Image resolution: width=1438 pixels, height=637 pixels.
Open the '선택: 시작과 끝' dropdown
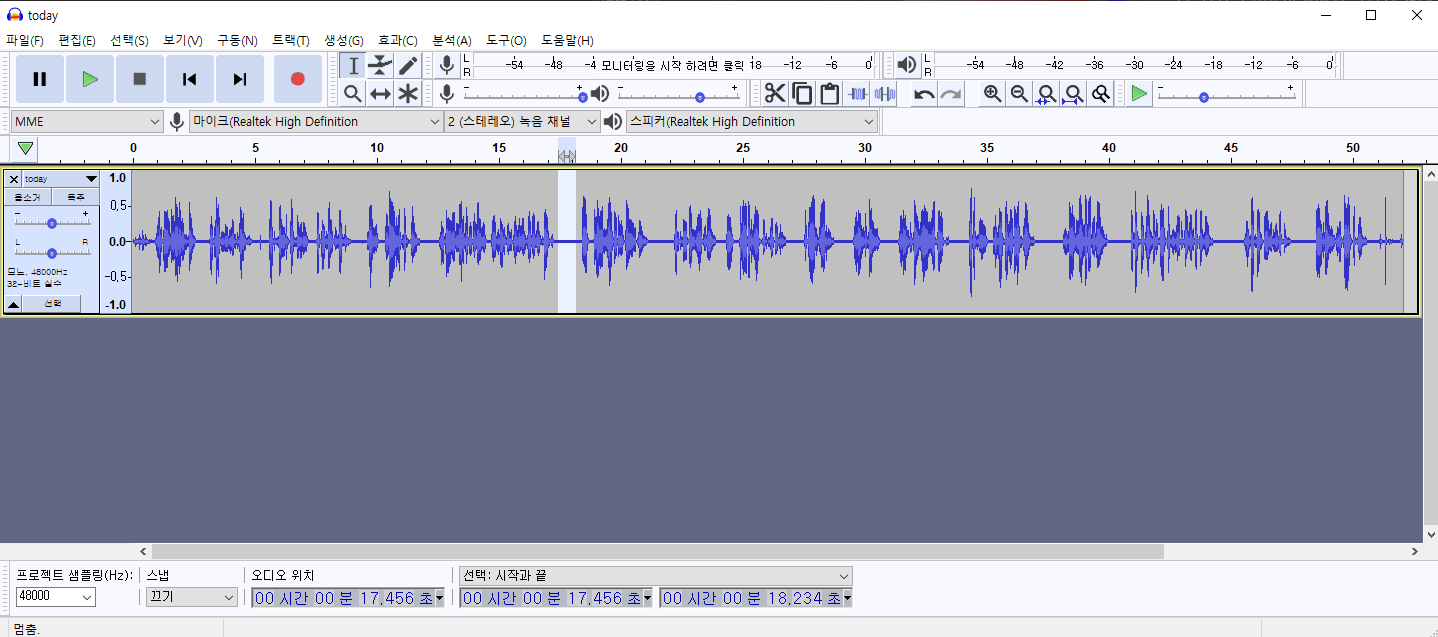pos(655,576)
